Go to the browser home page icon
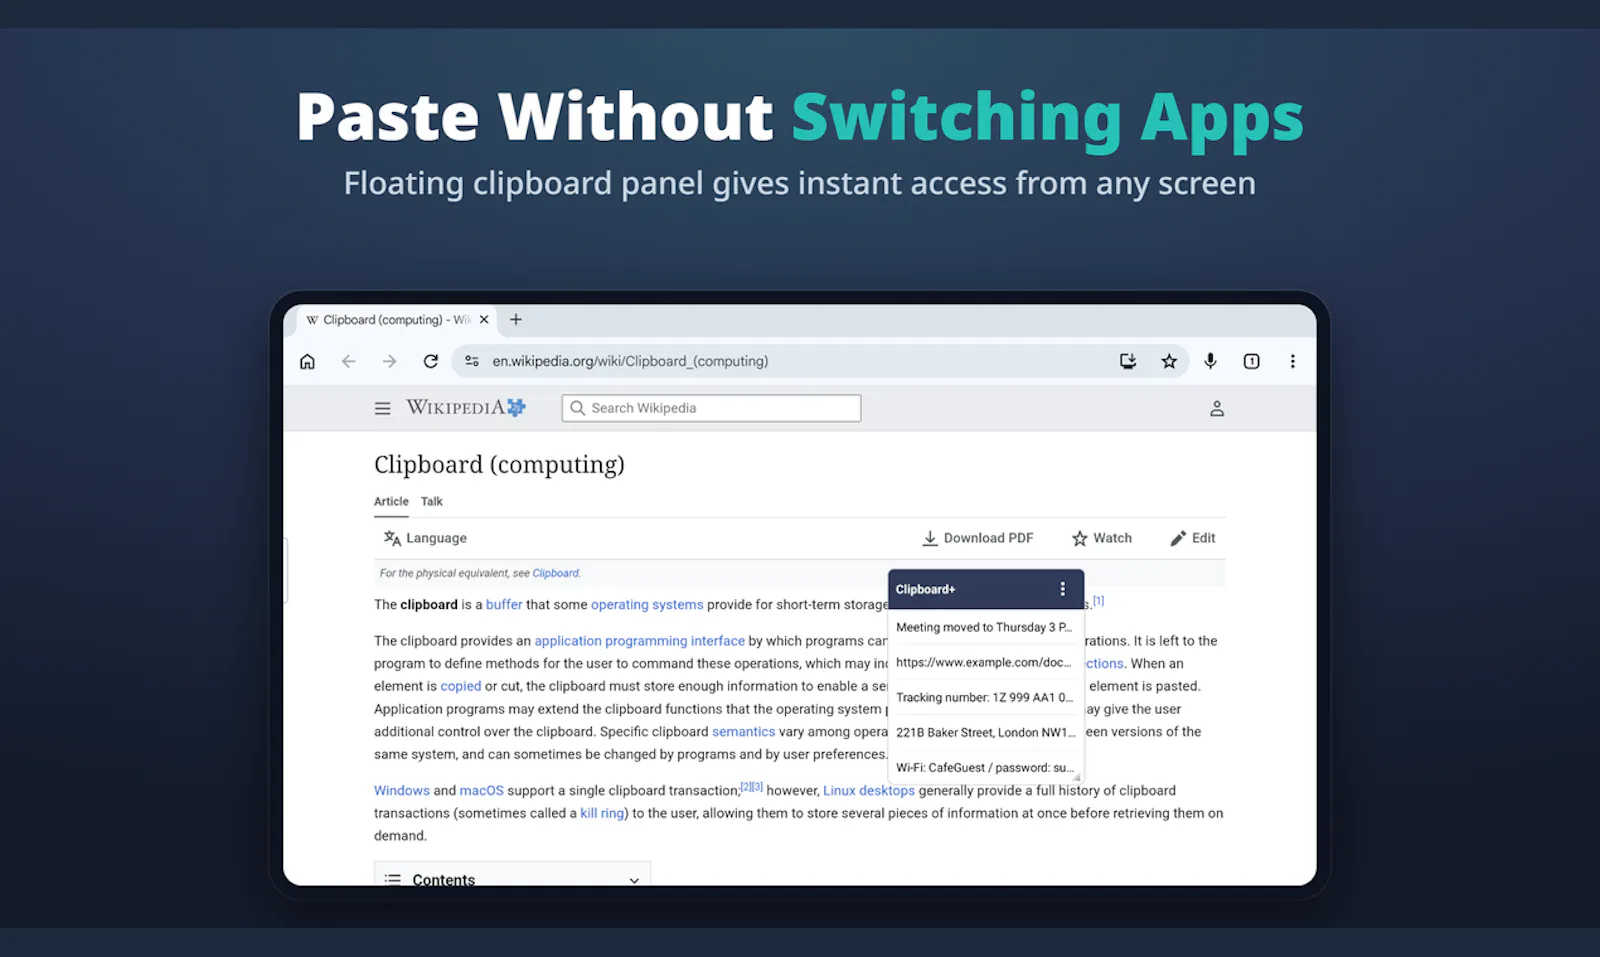The image size is (1600, 957). (x=307, y=361)
